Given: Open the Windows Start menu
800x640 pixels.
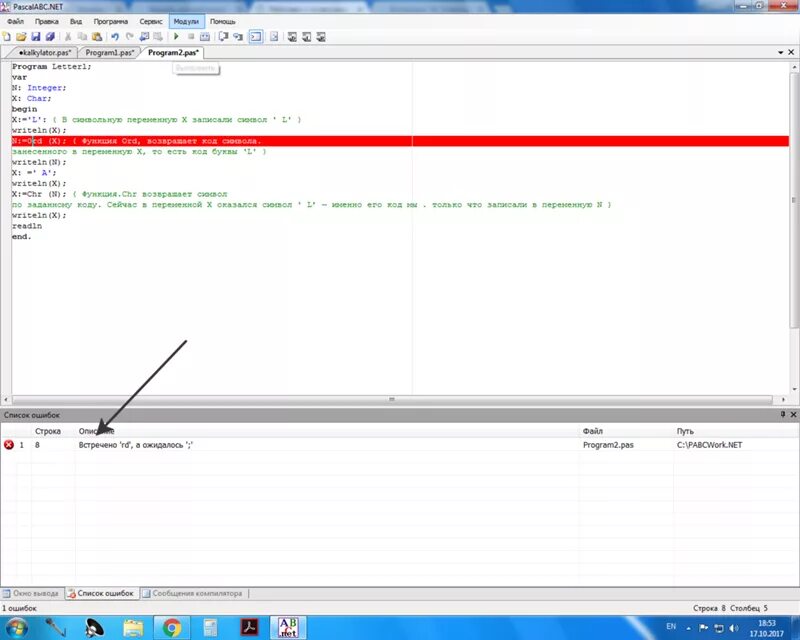Looking at the screenshot, I should 16,627.
